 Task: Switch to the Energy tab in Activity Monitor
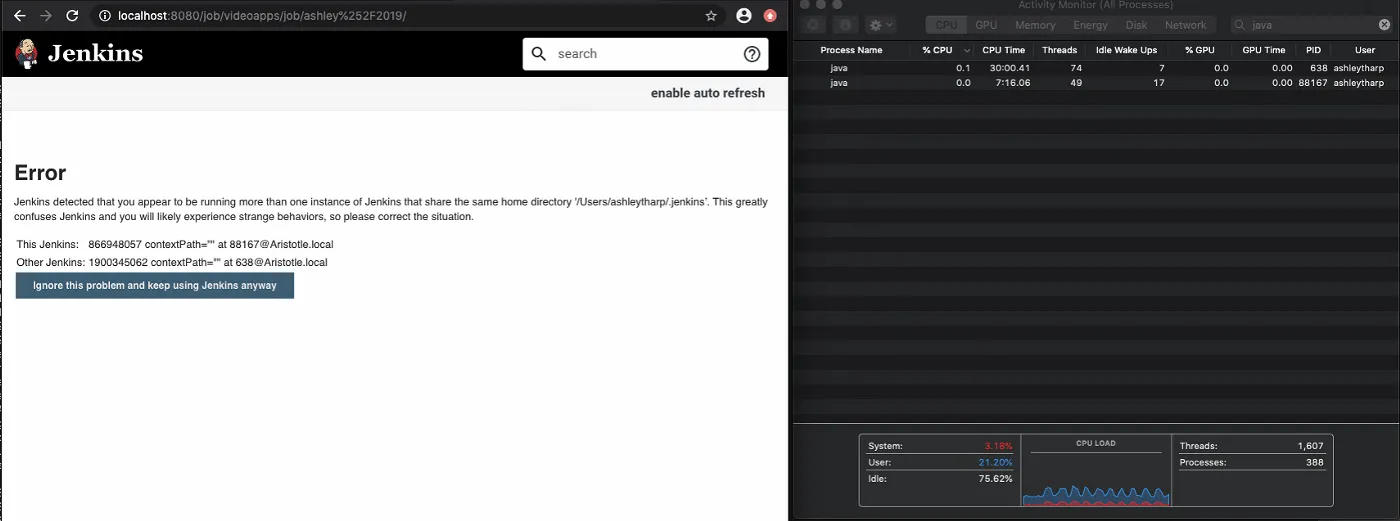coord(1090,25)
